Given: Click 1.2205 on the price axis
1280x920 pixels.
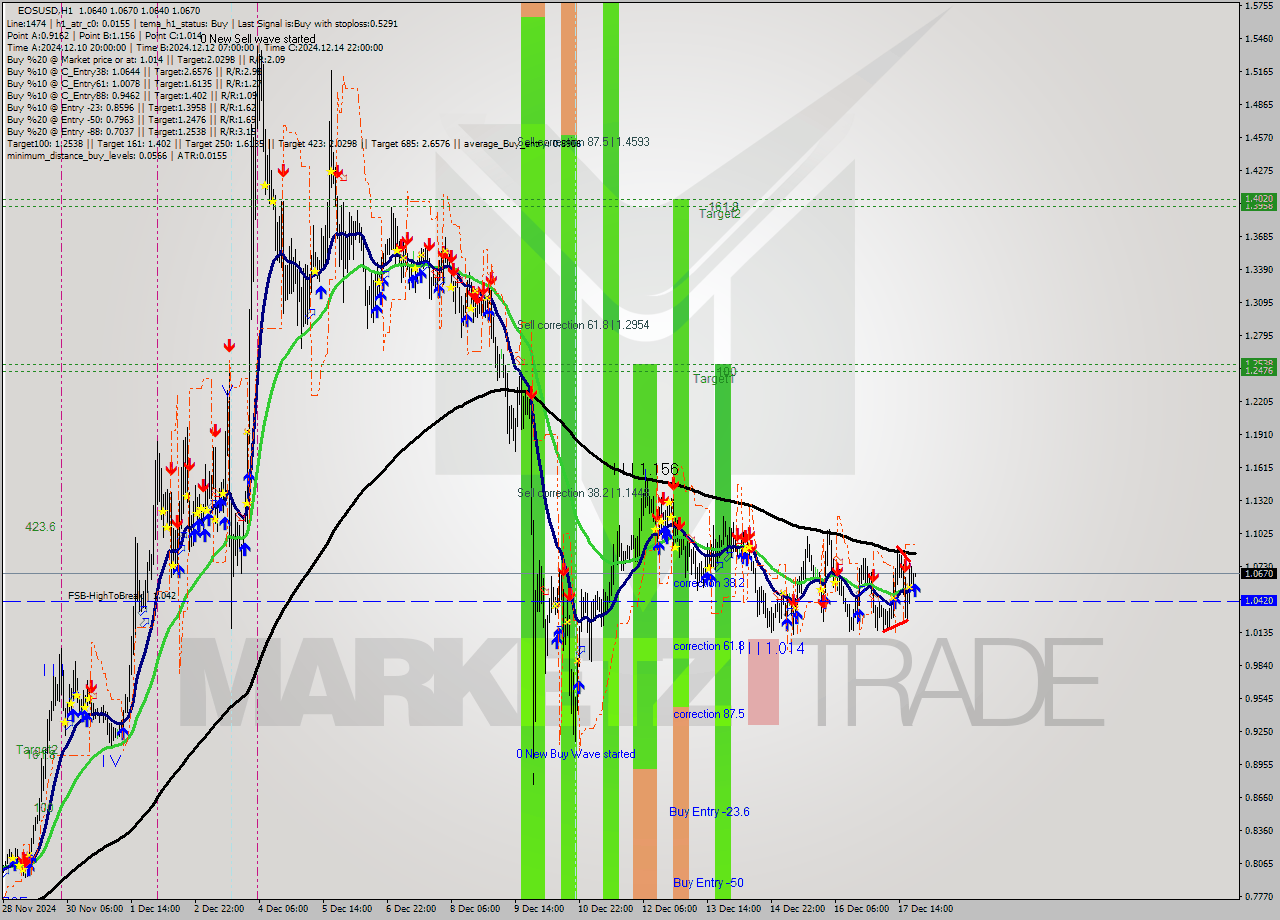Looking at the screenshot, I should click(x=1257, y=401).
